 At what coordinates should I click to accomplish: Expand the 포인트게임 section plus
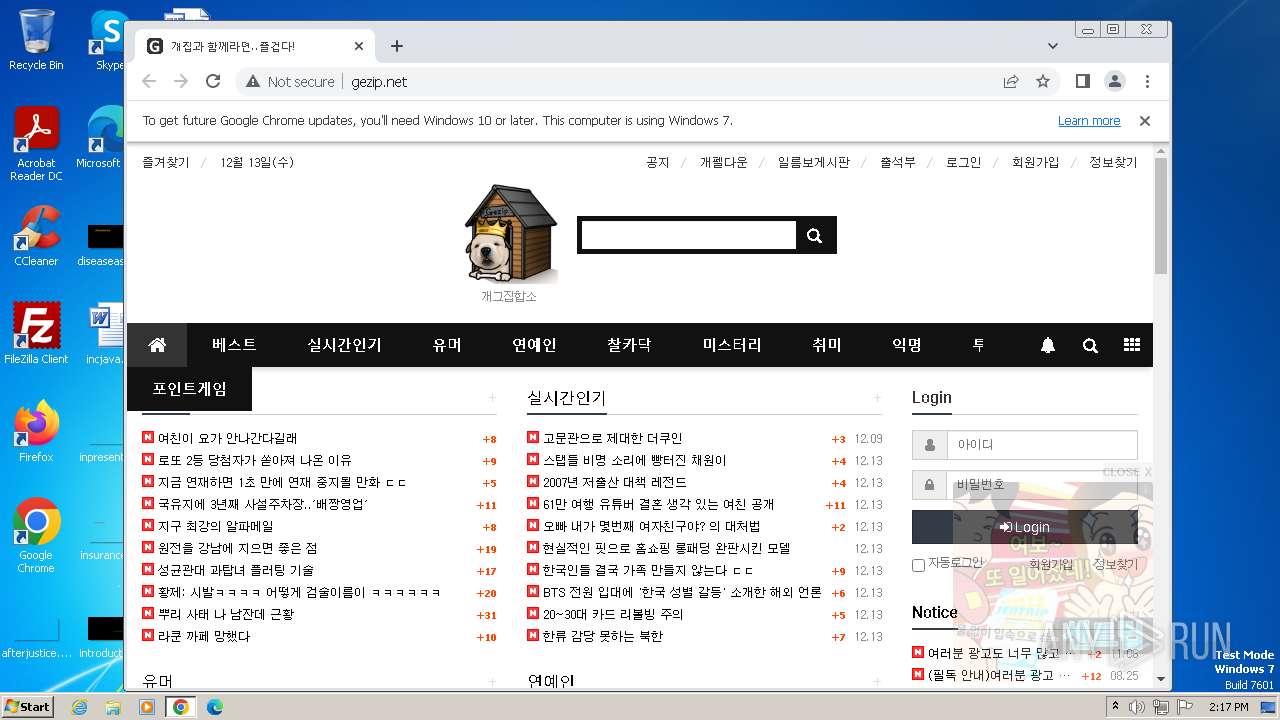pos(492,398)
